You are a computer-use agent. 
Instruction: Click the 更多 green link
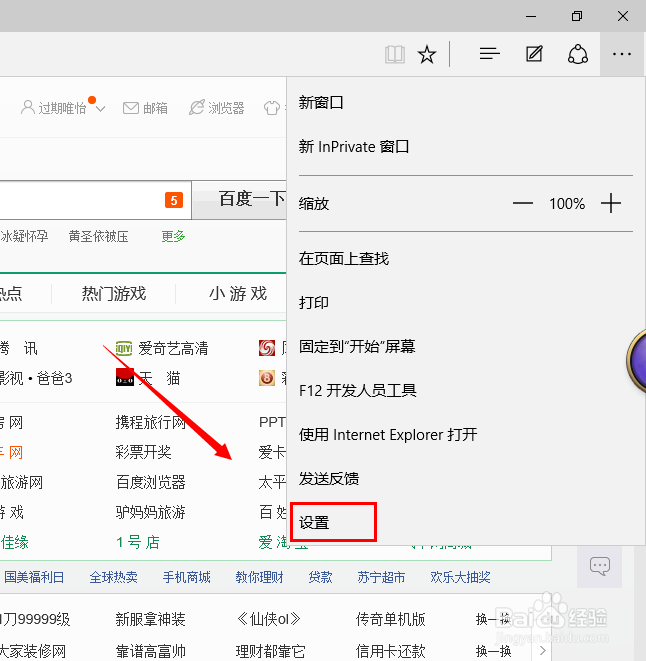pyautogui.click(x=173, y=236)
